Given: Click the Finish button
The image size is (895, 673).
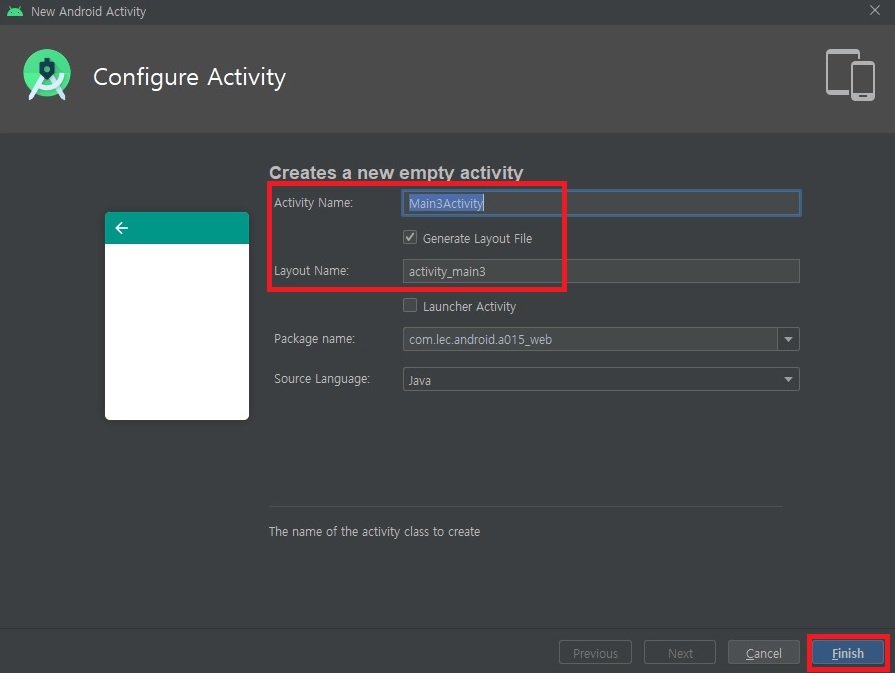Looking at the screenshot, I should point(848,652).
